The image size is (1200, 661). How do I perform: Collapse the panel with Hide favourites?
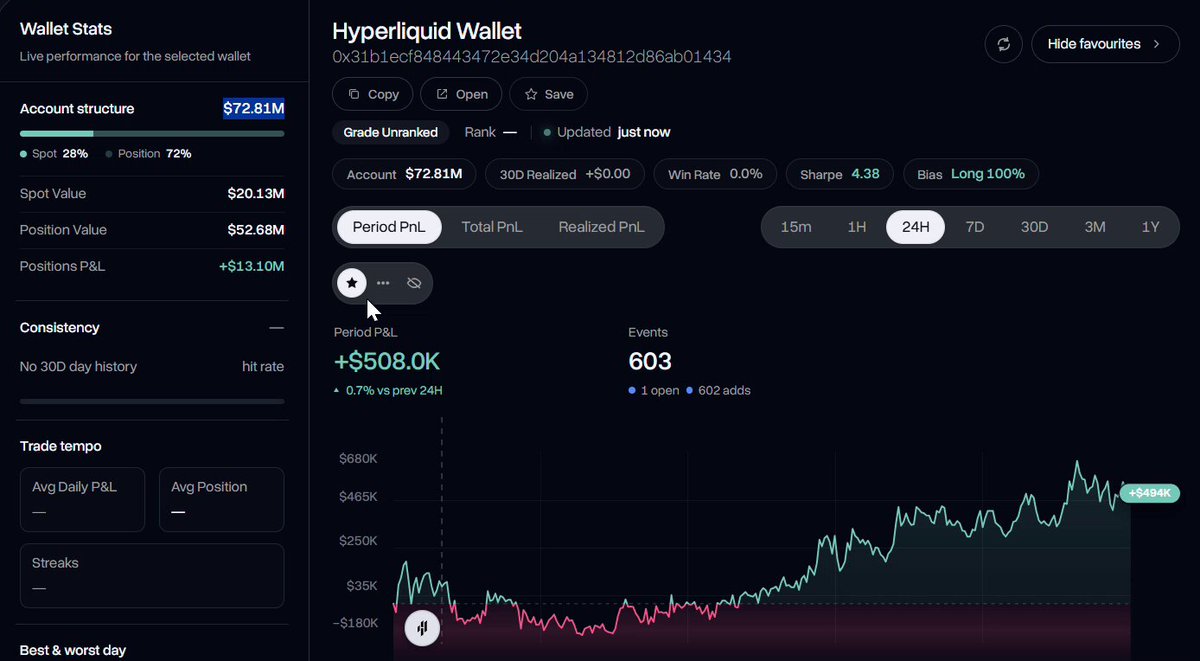coord(1105,44)
